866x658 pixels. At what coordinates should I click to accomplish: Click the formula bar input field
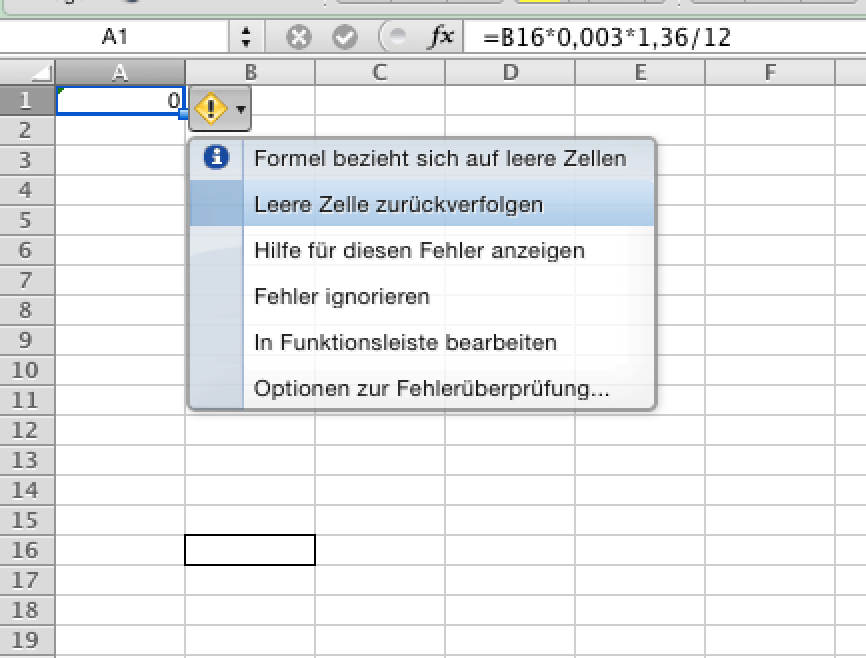(x=664, y=37)
